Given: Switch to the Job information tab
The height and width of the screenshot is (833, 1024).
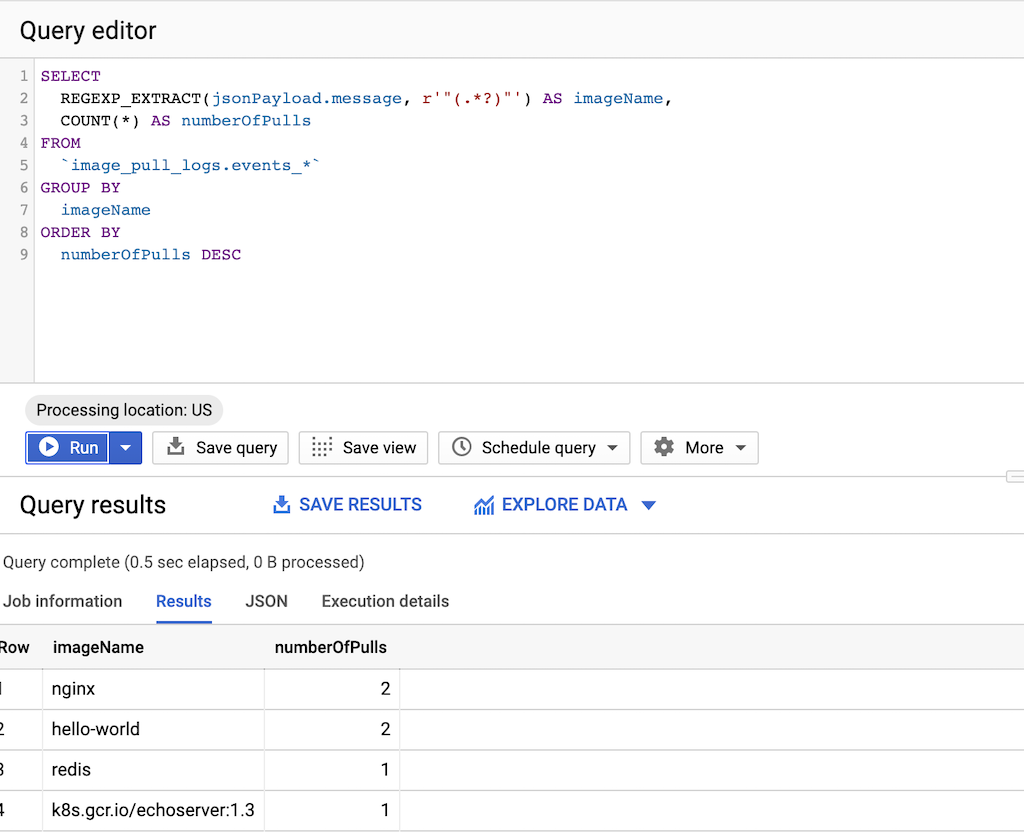Looking at the screenshot, I should [x=62, y=601].
